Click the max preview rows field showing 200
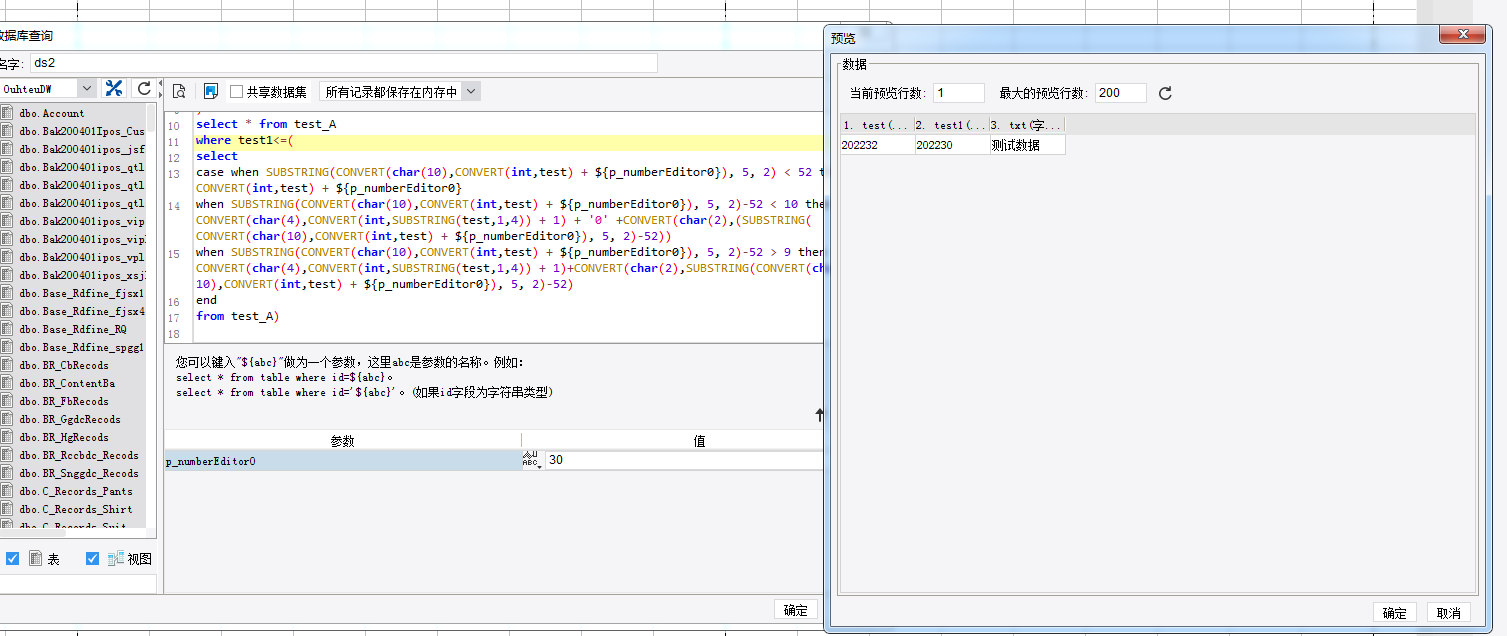This screenshot has width=1507, height=636. [x=1121, y=93]
